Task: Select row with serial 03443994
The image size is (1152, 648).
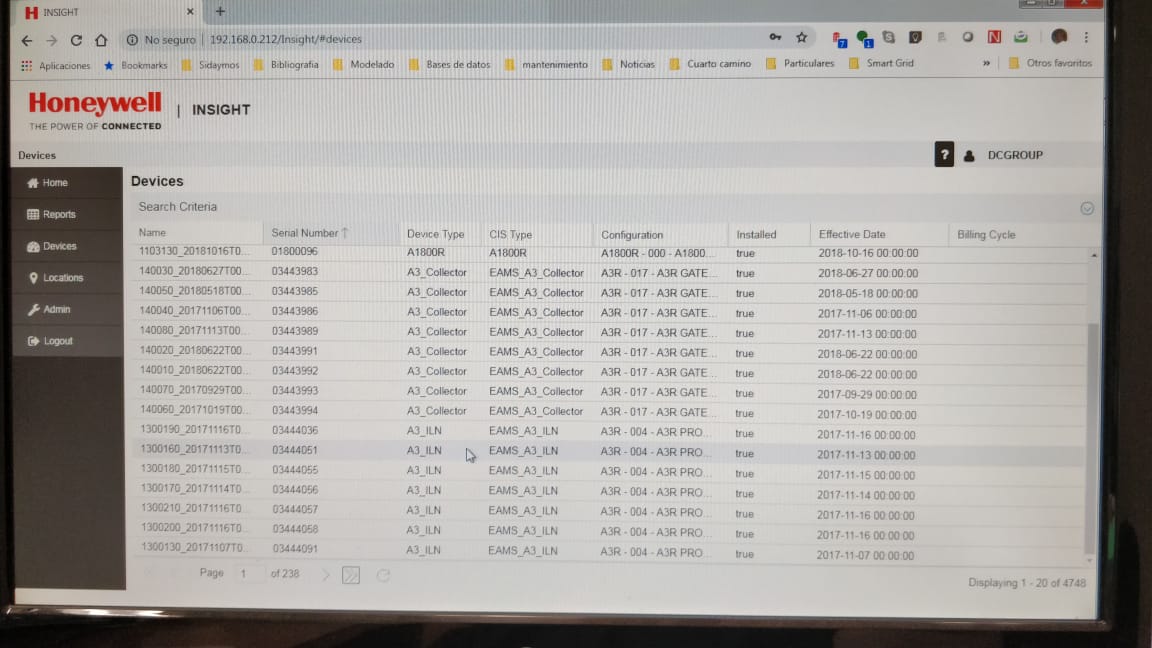Action: 609,411
